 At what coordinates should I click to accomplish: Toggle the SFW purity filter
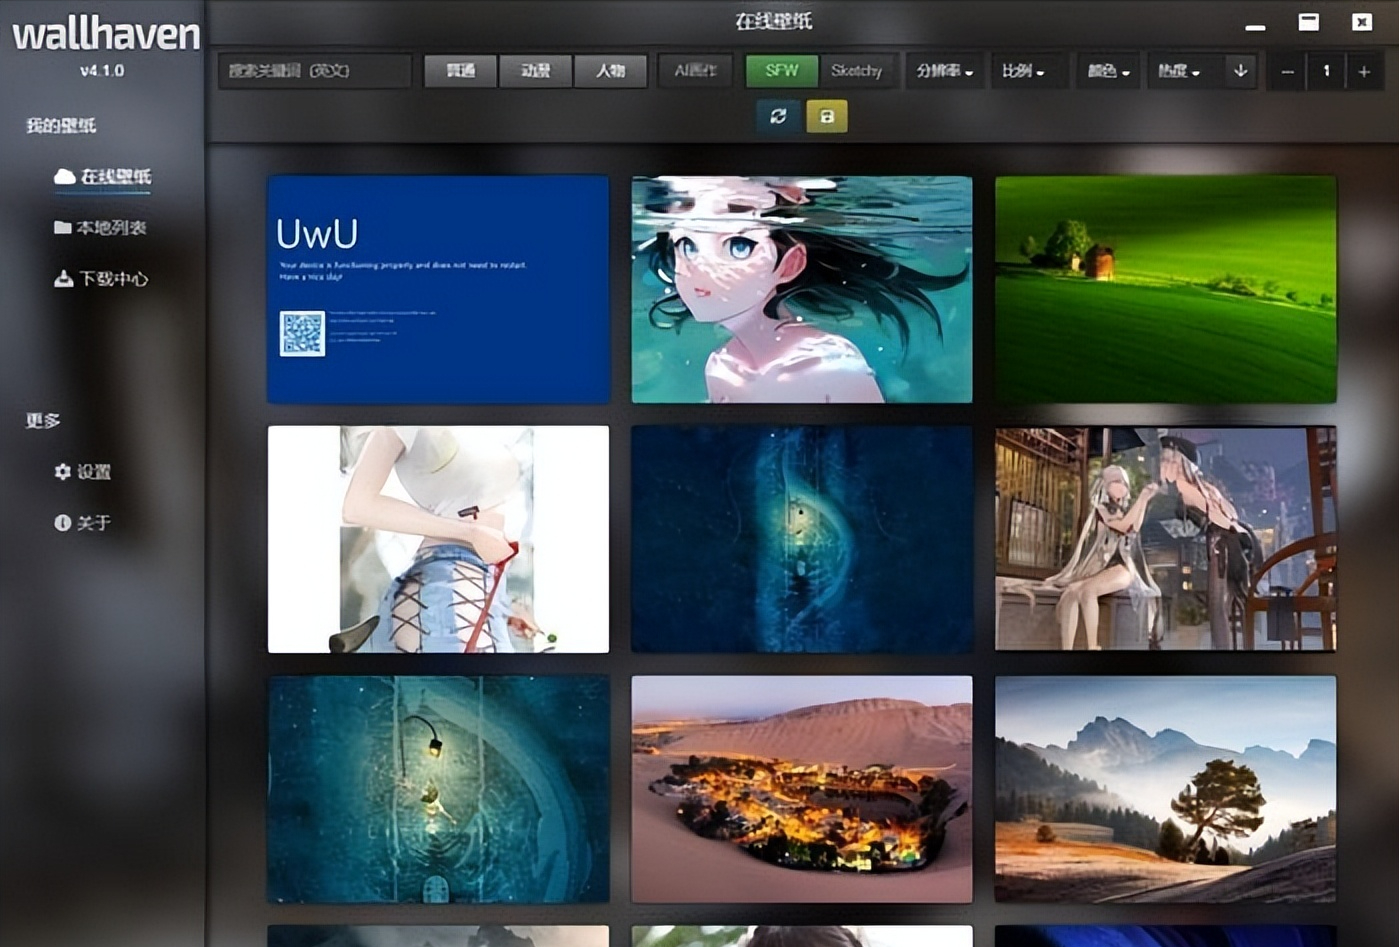coord(781,71)
